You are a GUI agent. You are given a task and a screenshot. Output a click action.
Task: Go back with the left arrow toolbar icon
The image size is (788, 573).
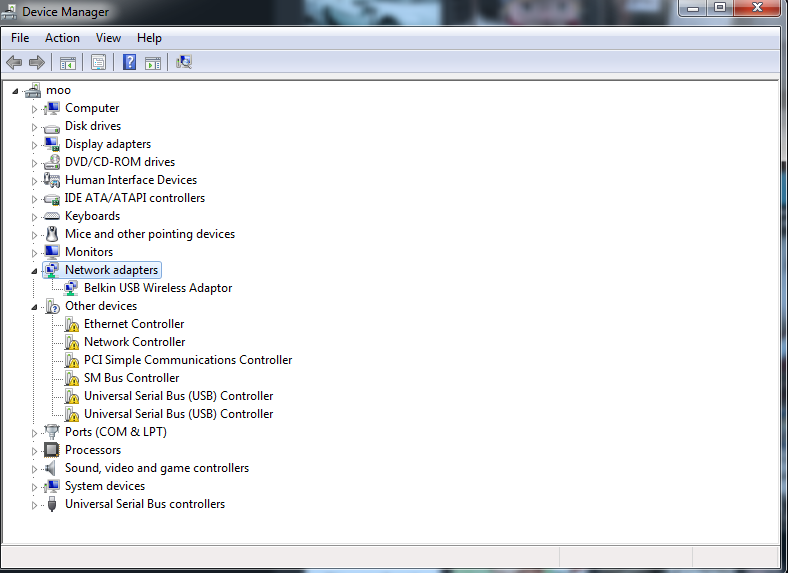14,62
